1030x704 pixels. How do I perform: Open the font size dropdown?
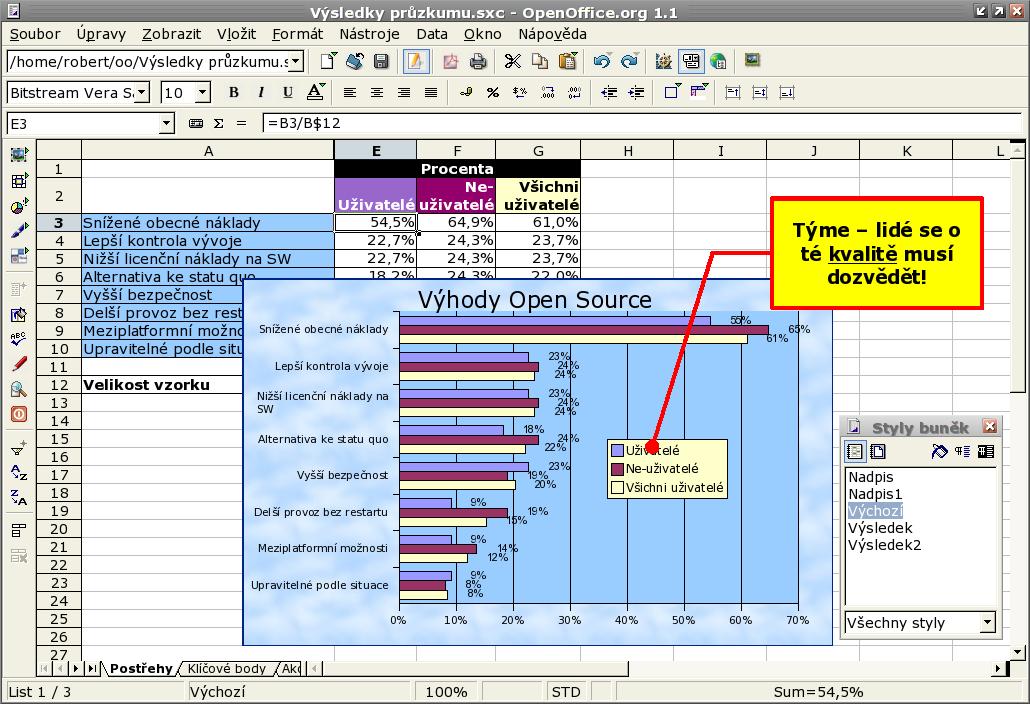click(203, 93)
